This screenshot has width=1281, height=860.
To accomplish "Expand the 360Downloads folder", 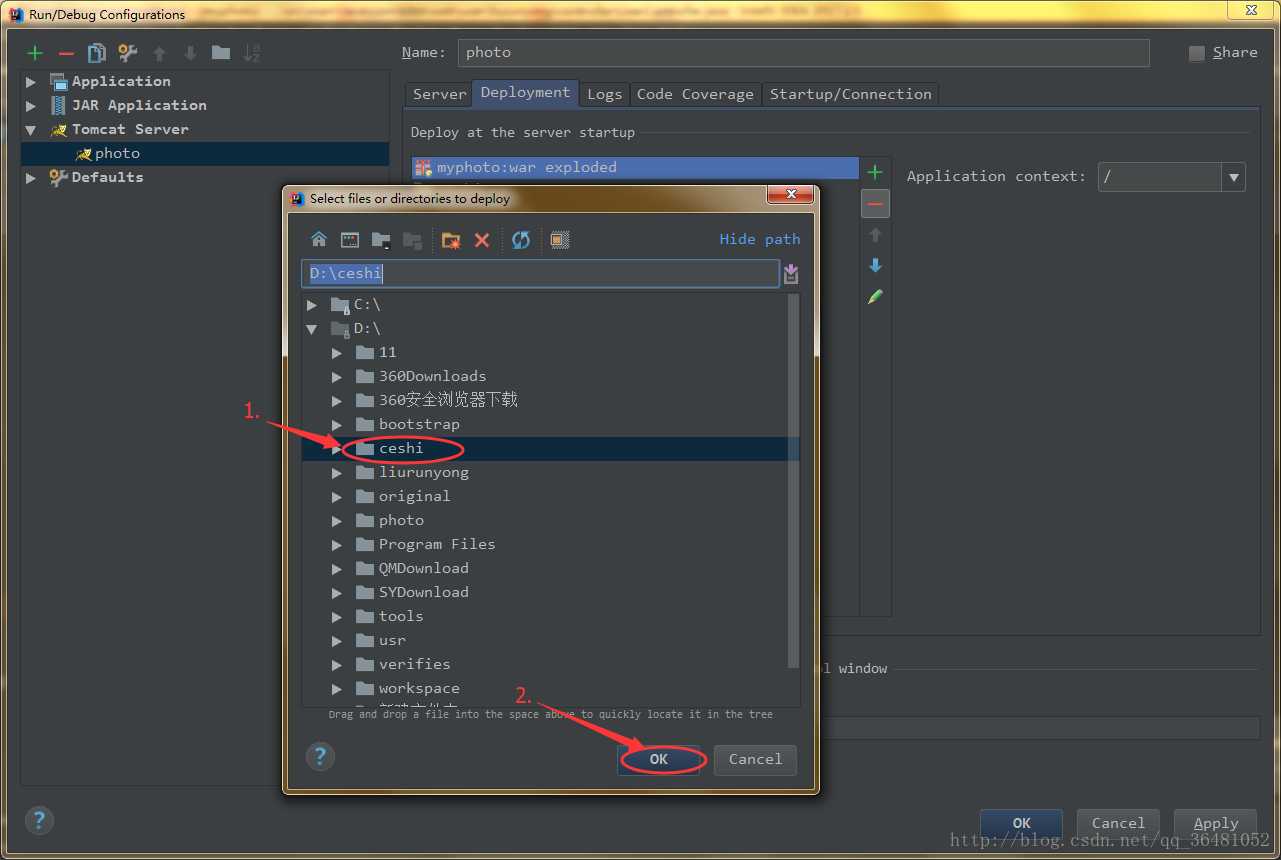I will point(337,377).
